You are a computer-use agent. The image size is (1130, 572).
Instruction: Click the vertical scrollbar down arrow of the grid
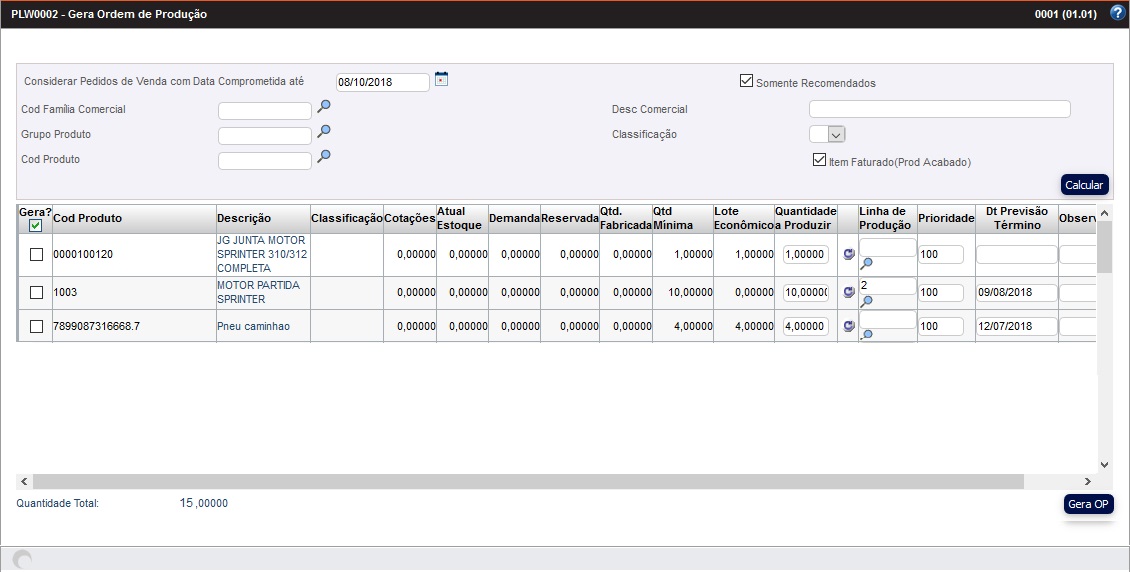tap(1104, 465)
